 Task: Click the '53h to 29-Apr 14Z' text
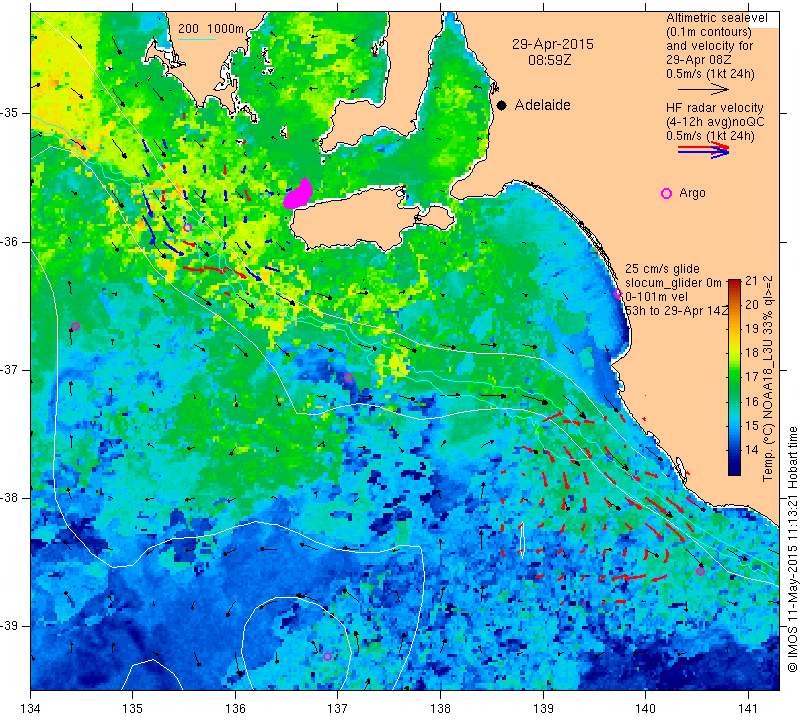pyautogui.click(x=676, y=311)
